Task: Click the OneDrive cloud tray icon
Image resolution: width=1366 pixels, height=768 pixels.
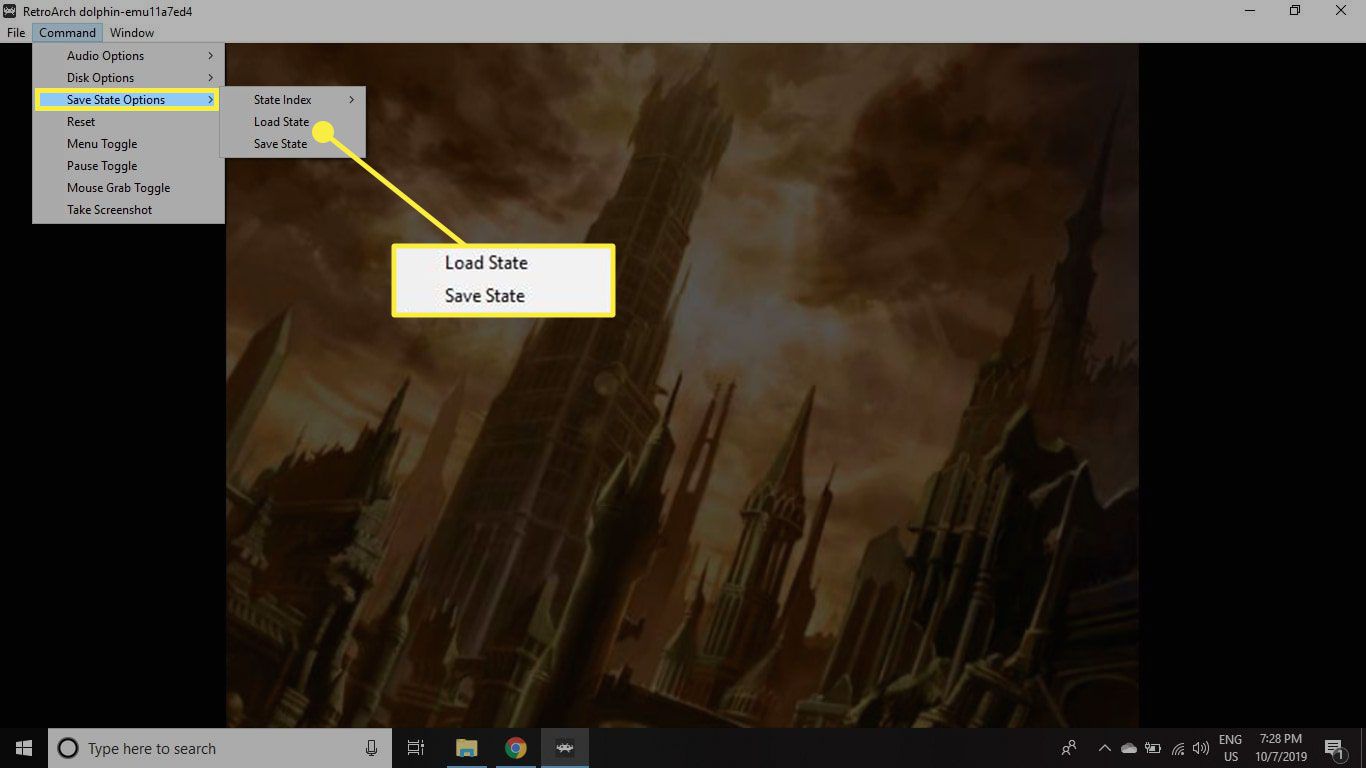Action: coord(1129,748)
